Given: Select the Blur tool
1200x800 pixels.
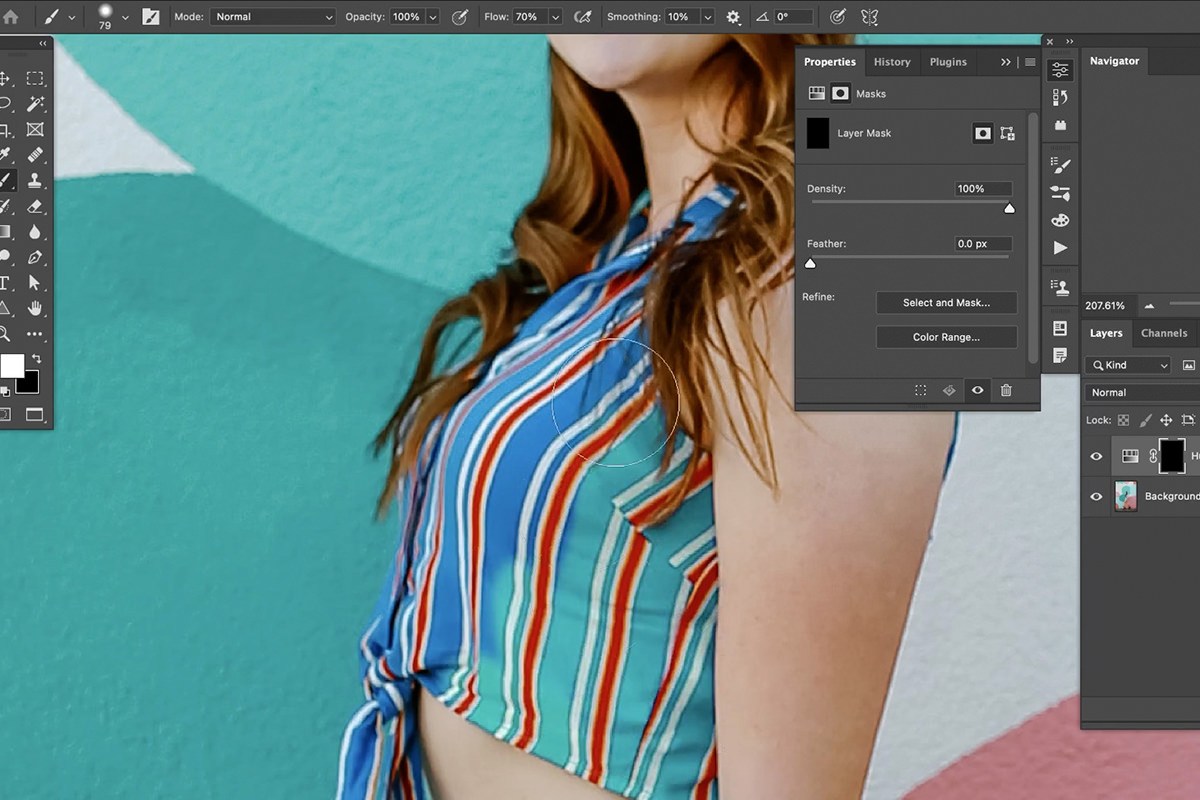Looking at the screenshot, I should [35, 231].
